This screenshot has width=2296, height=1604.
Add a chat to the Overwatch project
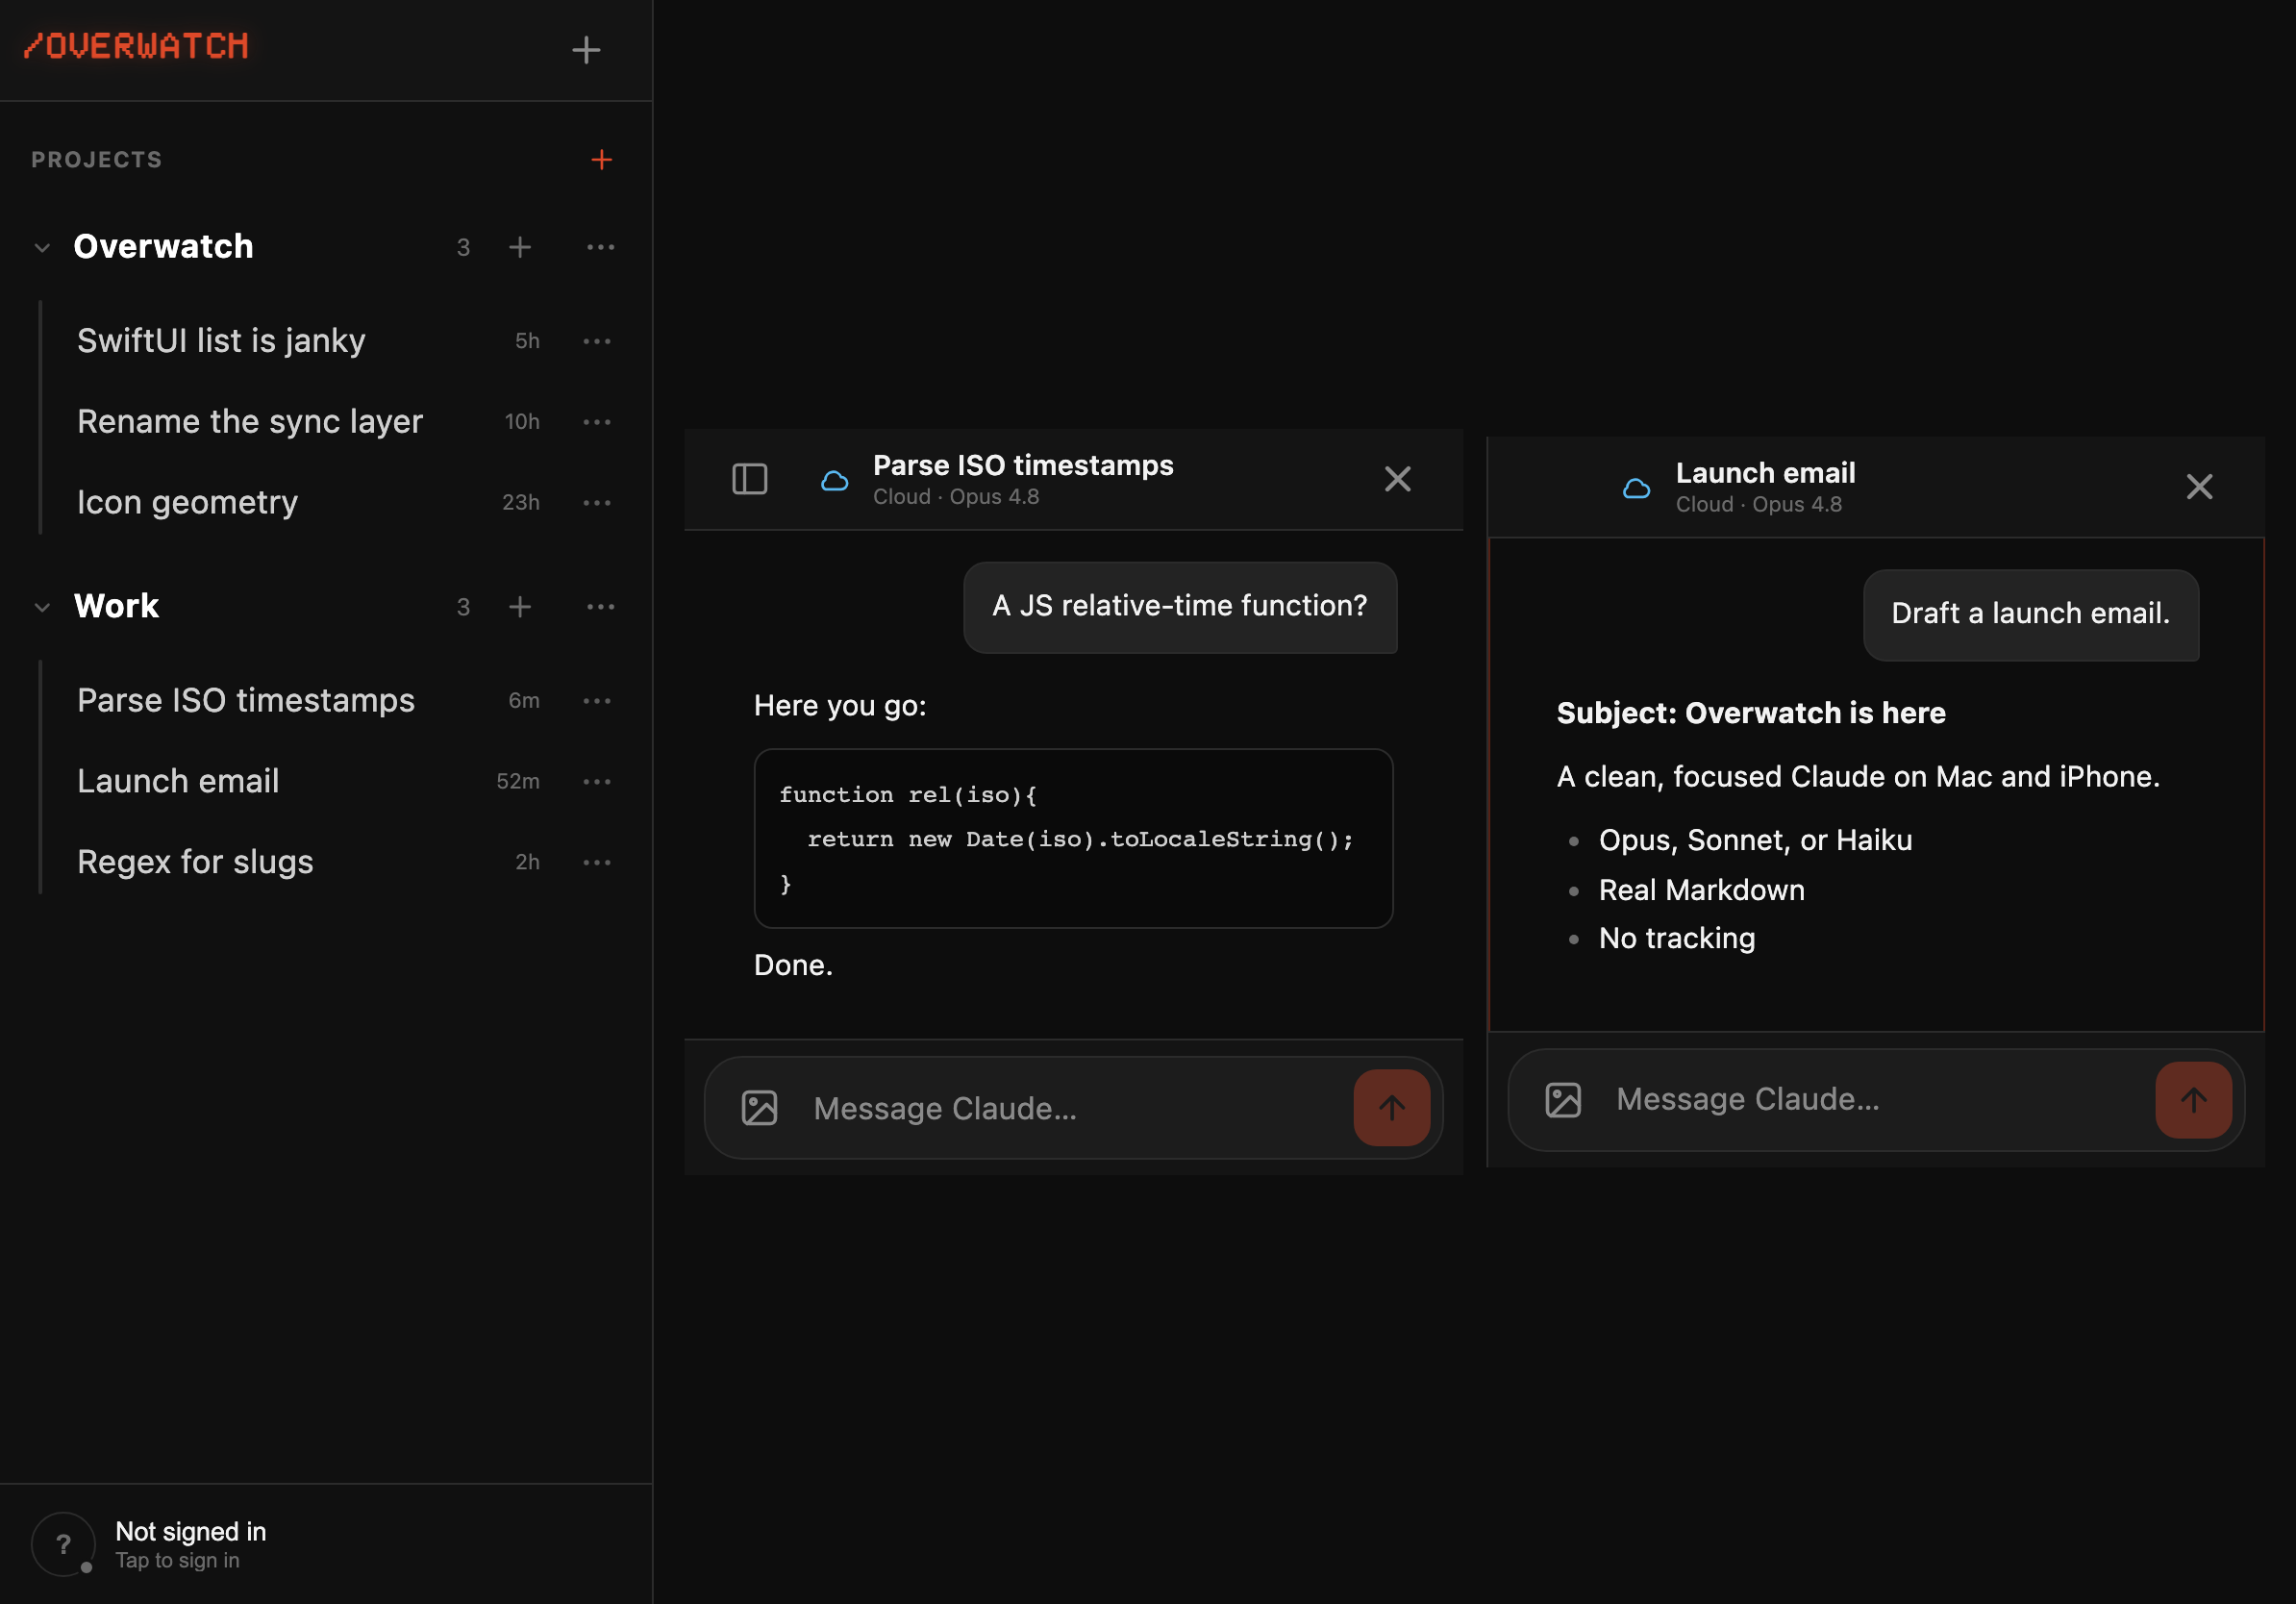coord(520,247)
